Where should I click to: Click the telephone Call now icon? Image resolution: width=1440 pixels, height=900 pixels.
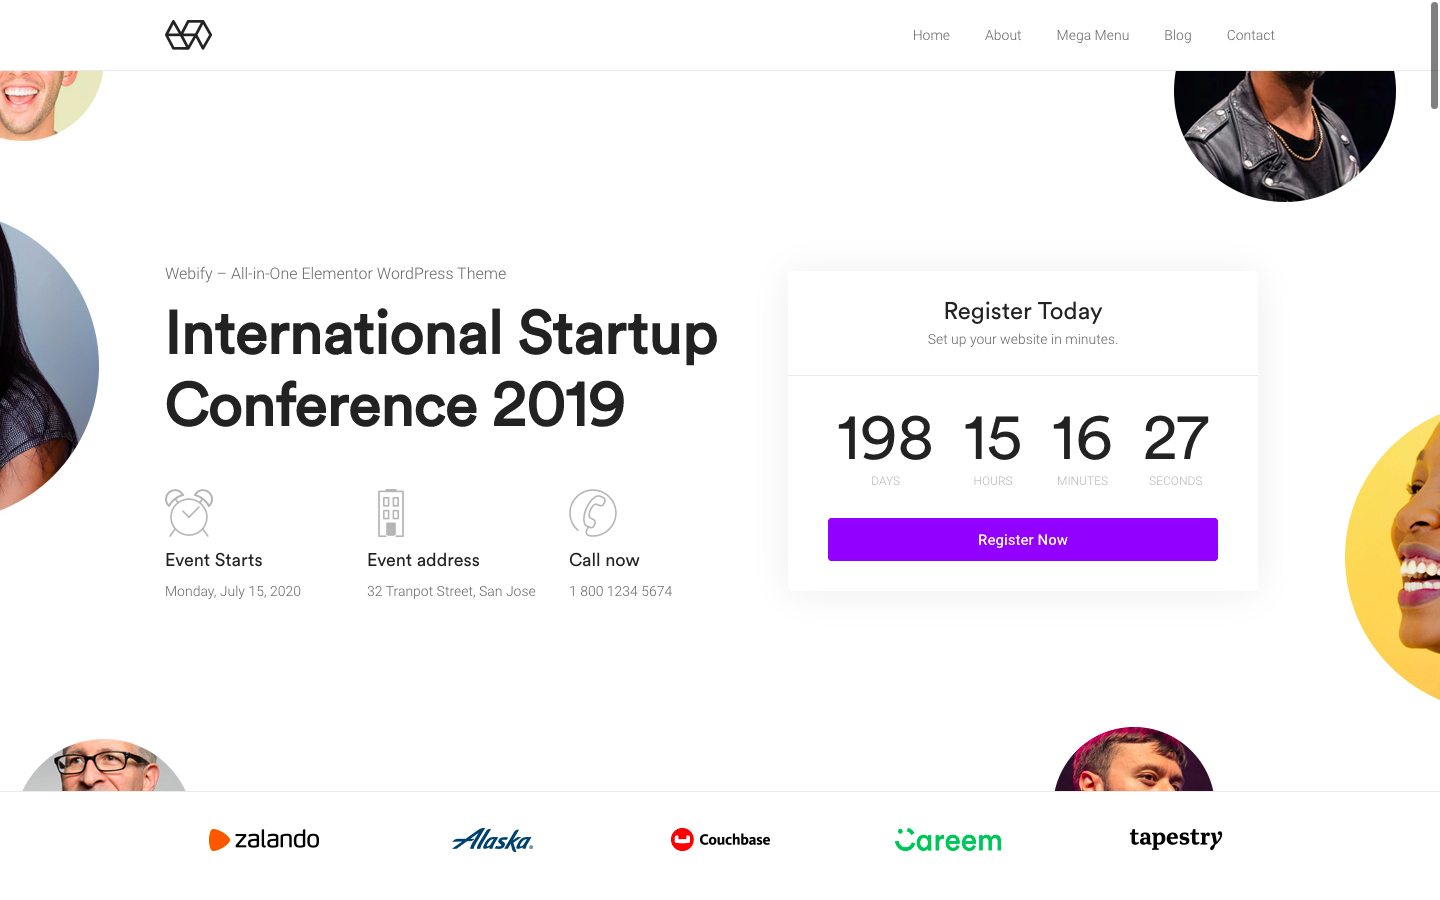coord(593,513)
